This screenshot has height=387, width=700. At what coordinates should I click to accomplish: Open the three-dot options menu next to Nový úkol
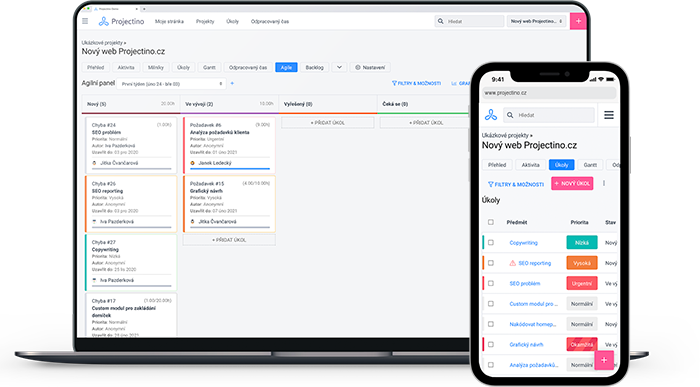pyautogui.click(x=604, y=183)
